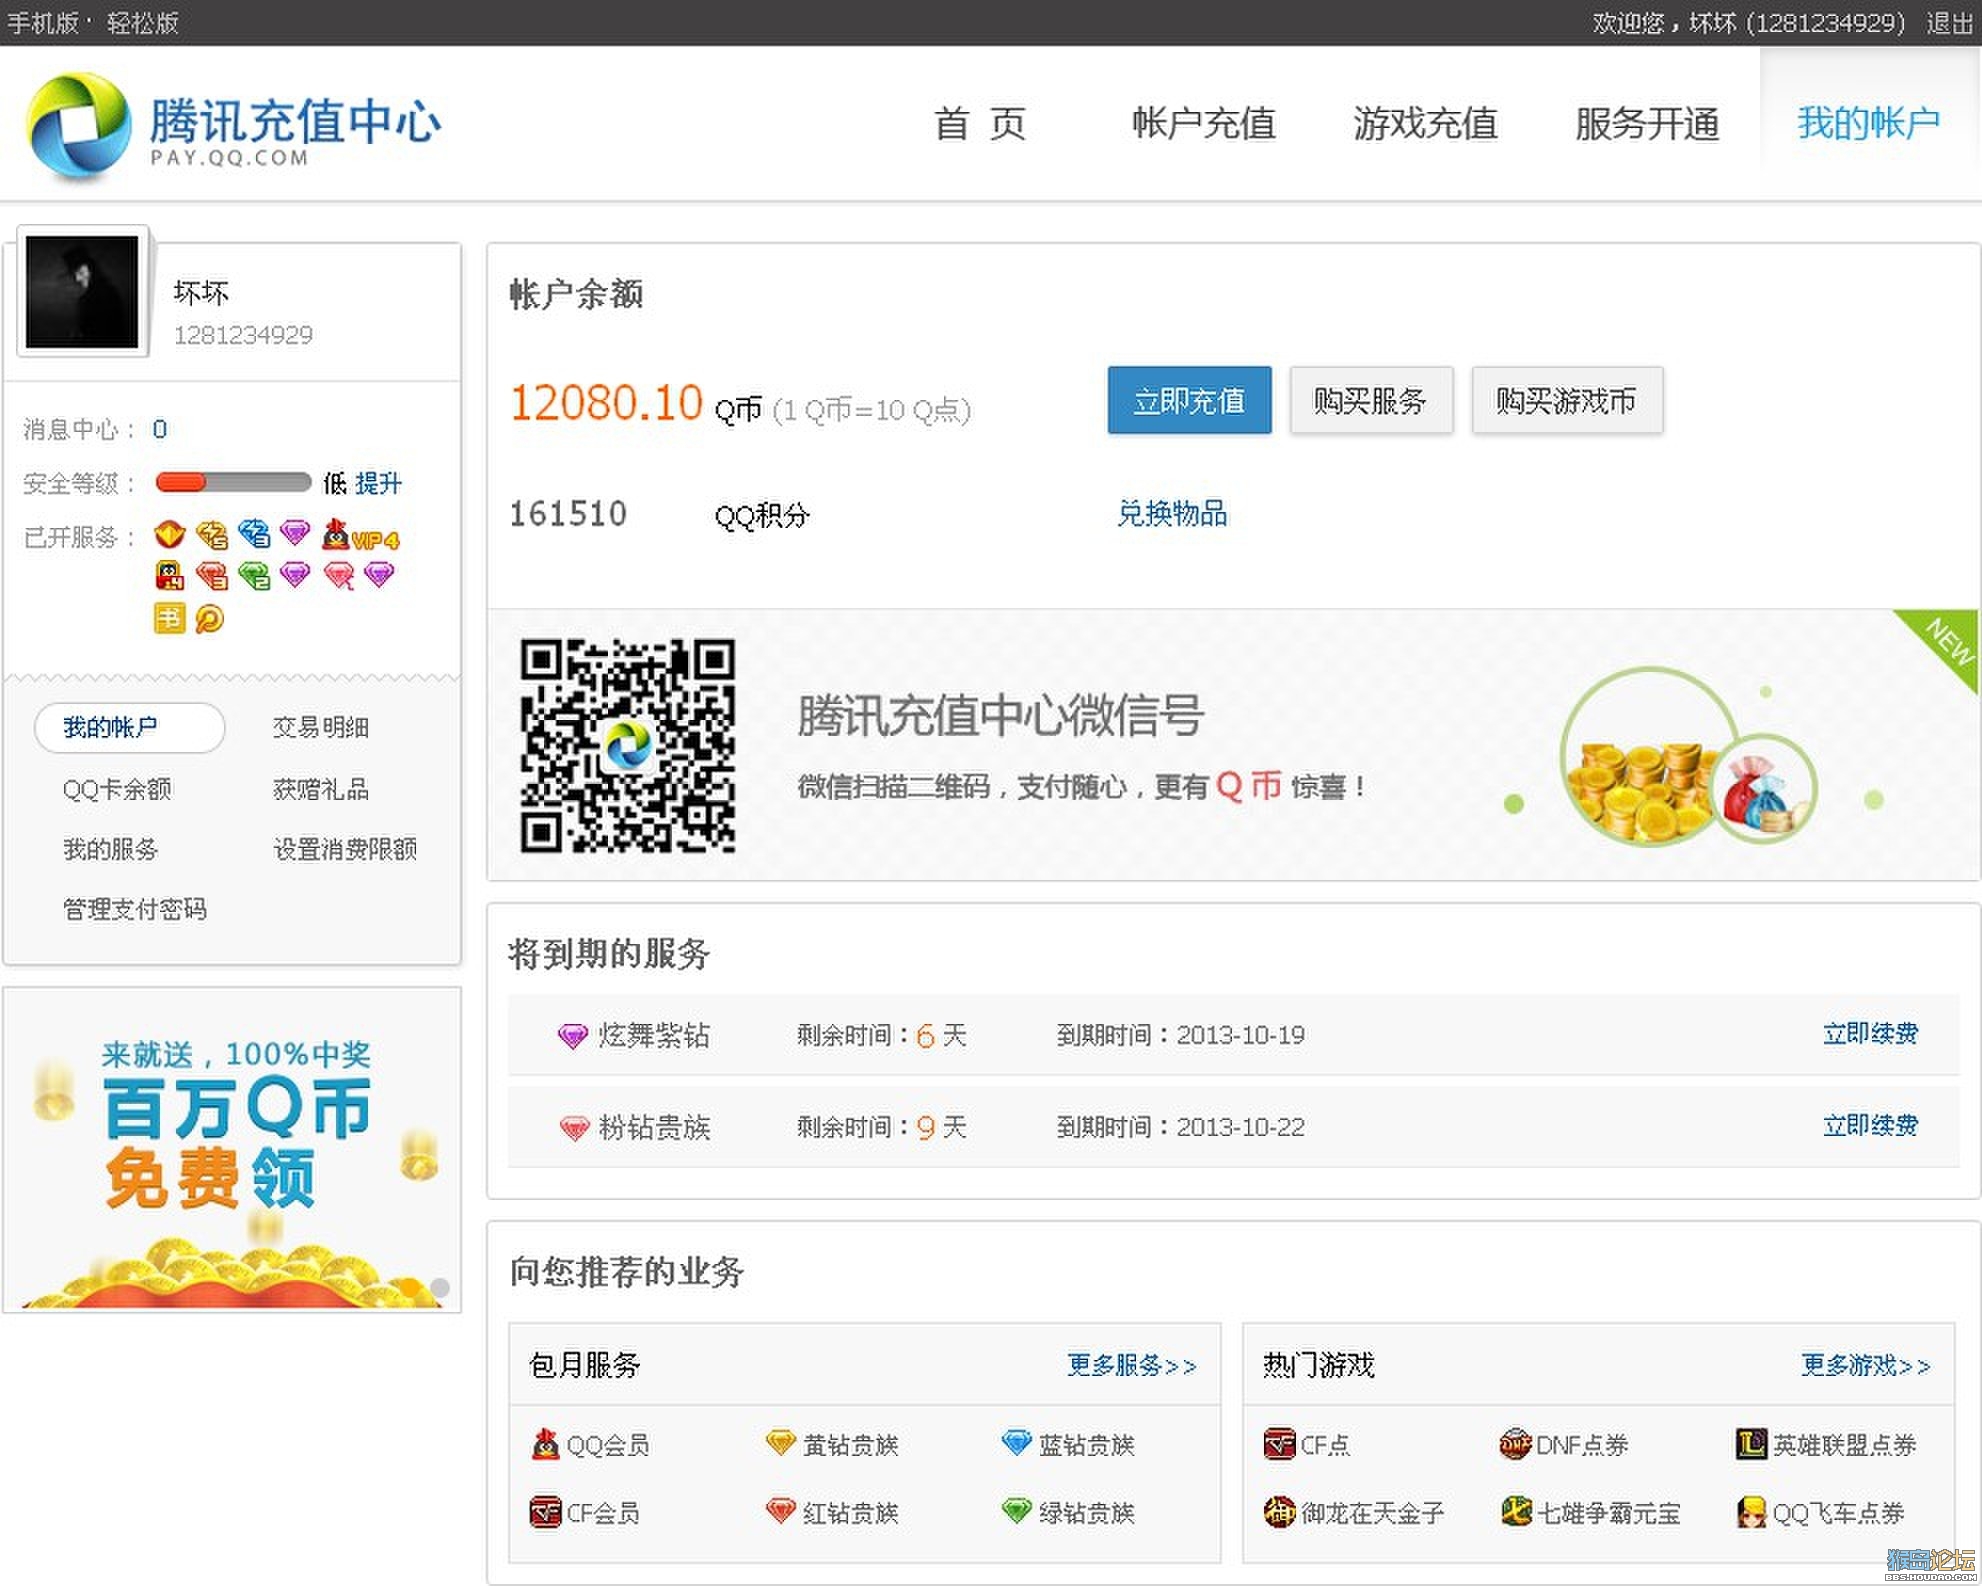The image size is (1982, 1586).
Task: Click the 兑换物品 link
Action: coord(1172,514)
